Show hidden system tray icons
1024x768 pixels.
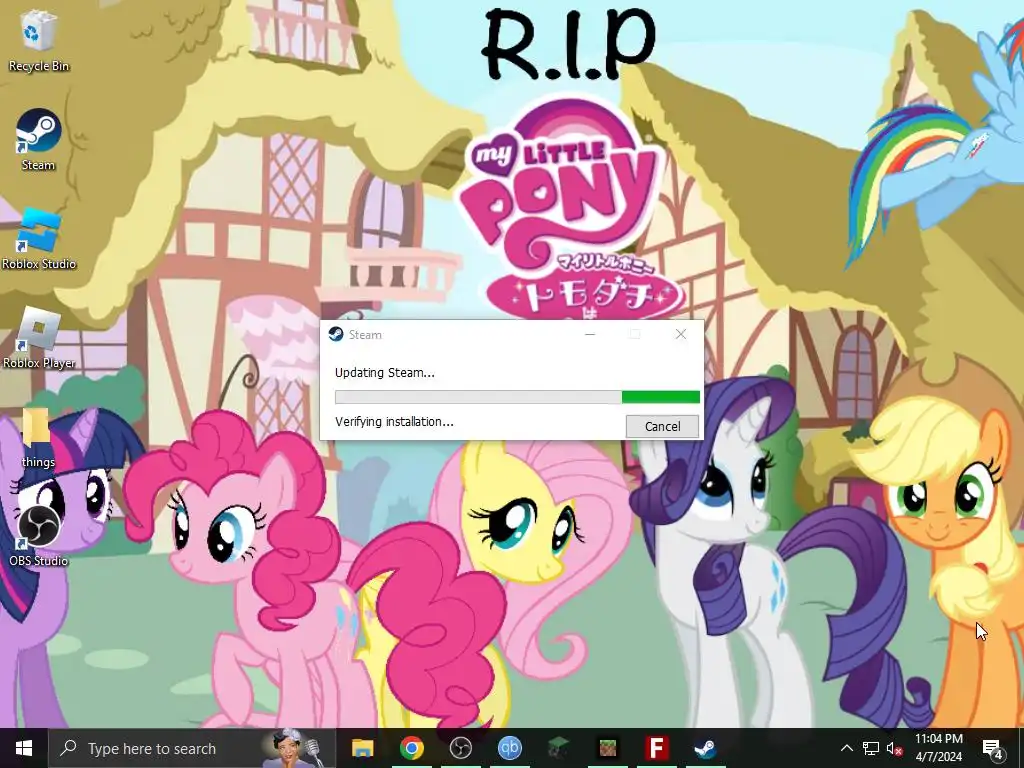[x=846, y=748]
